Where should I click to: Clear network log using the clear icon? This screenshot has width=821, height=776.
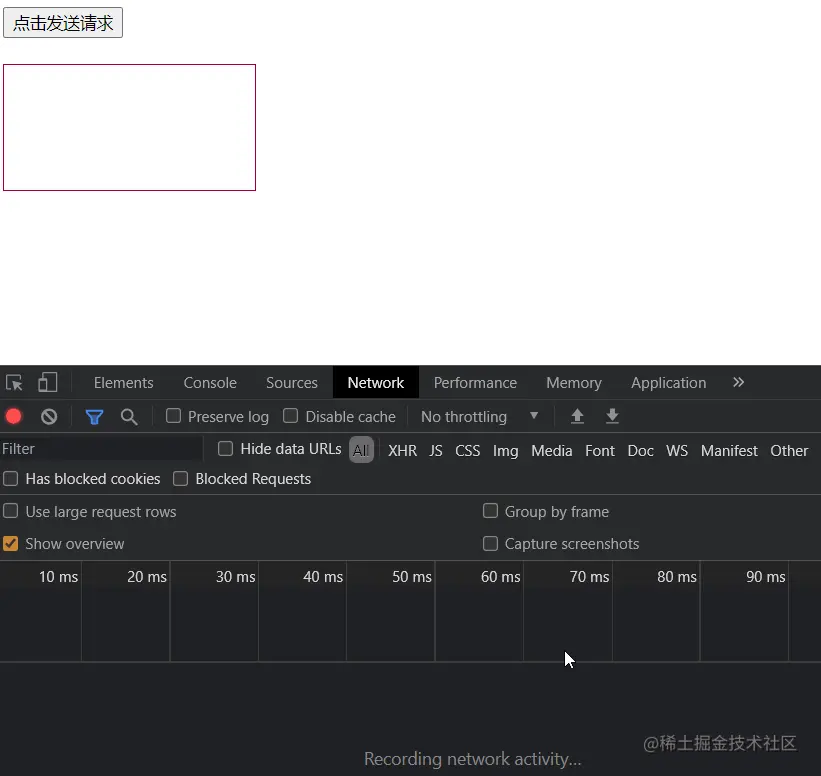point(48,416)
